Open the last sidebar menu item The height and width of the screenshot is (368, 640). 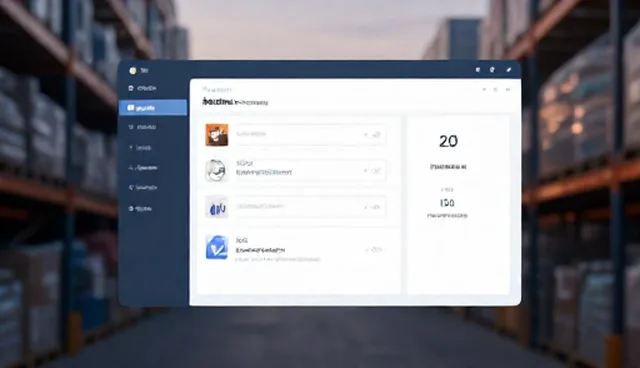pos(140,208)
